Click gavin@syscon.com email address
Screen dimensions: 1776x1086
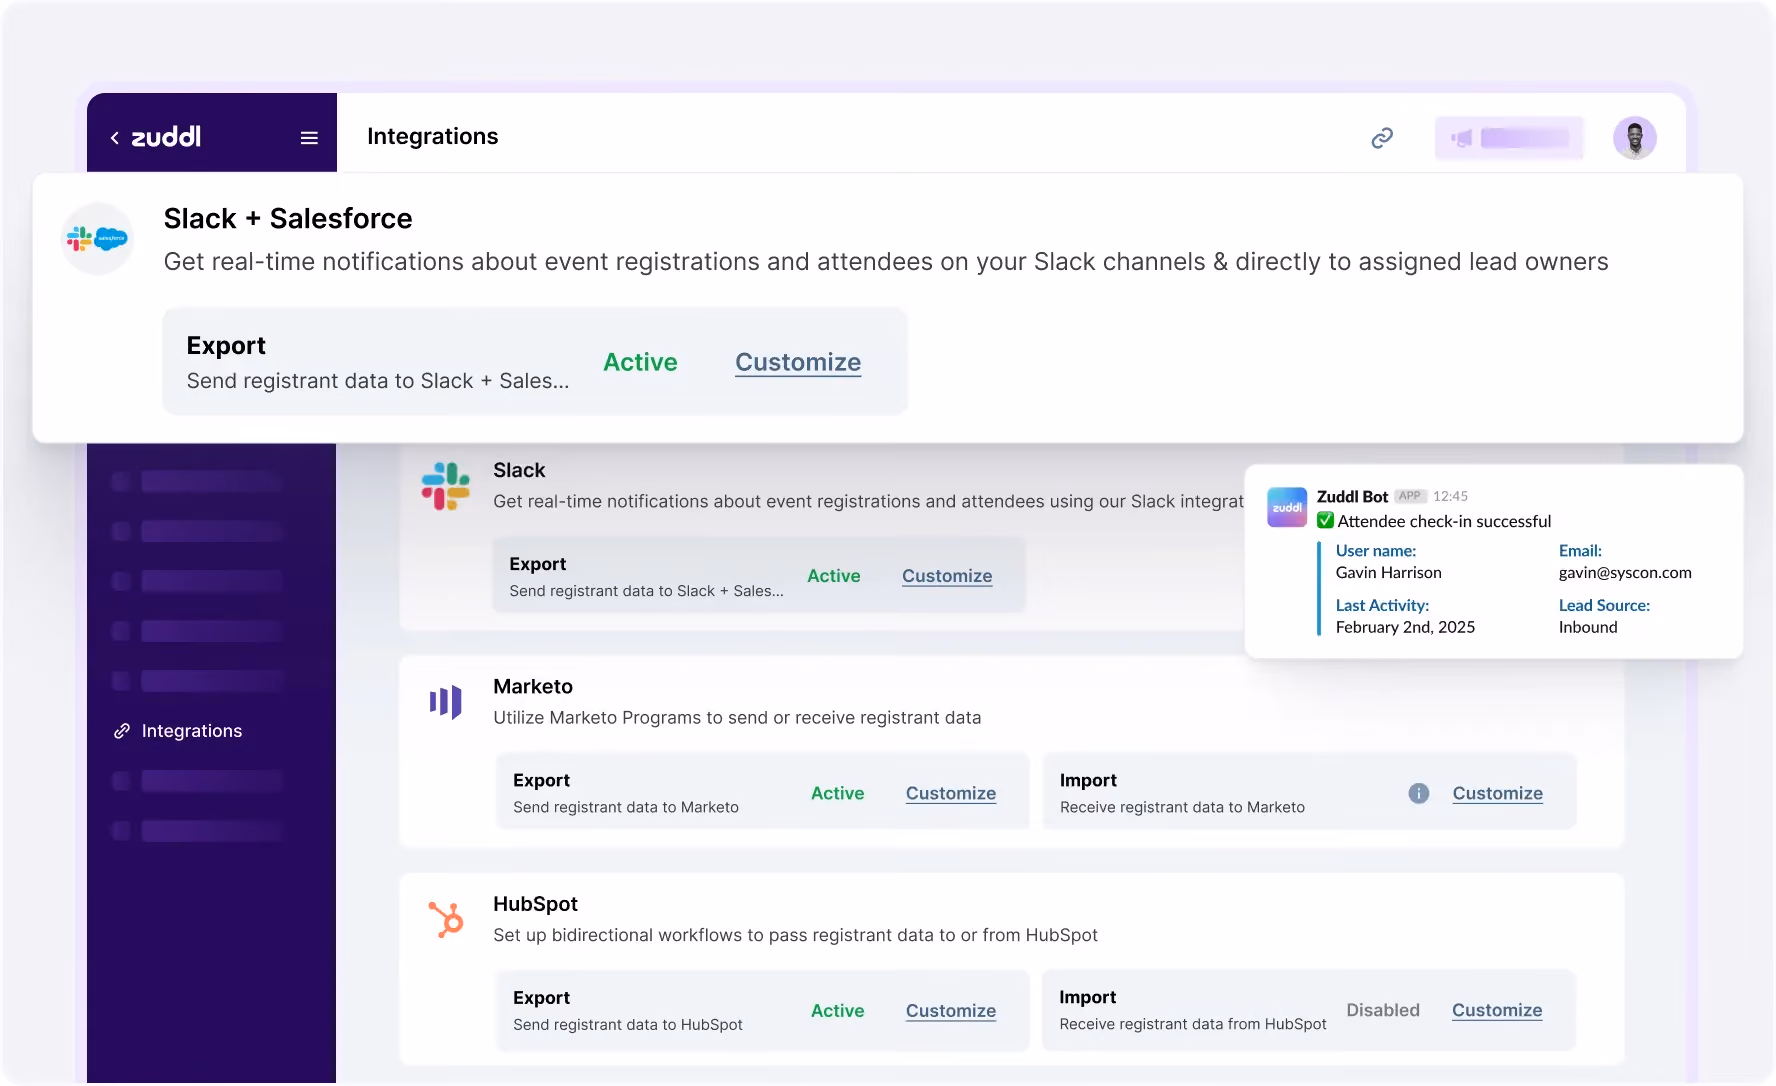point(1625,573)
